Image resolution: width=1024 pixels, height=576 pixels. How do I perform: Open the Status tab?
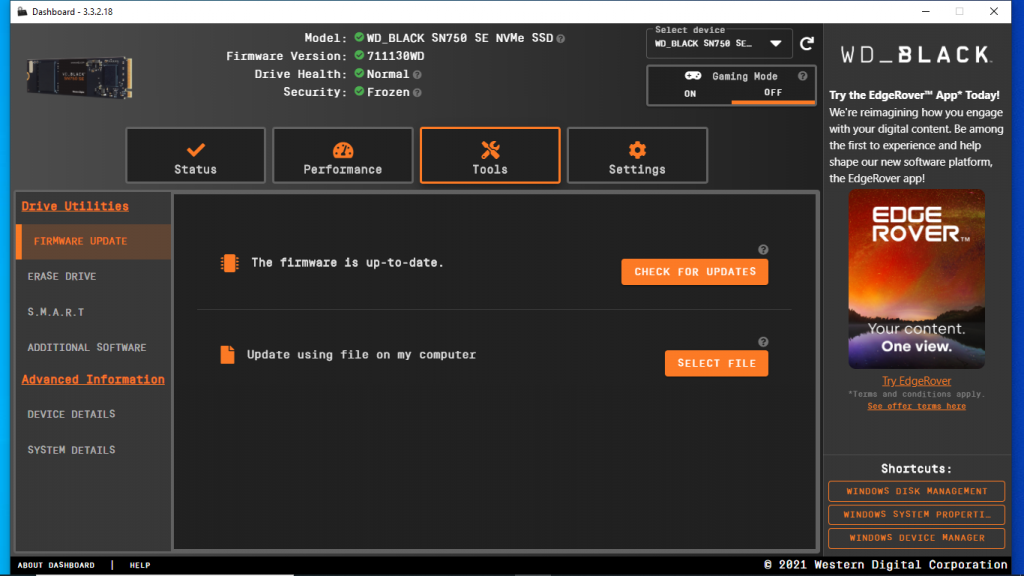click(195, 156)
